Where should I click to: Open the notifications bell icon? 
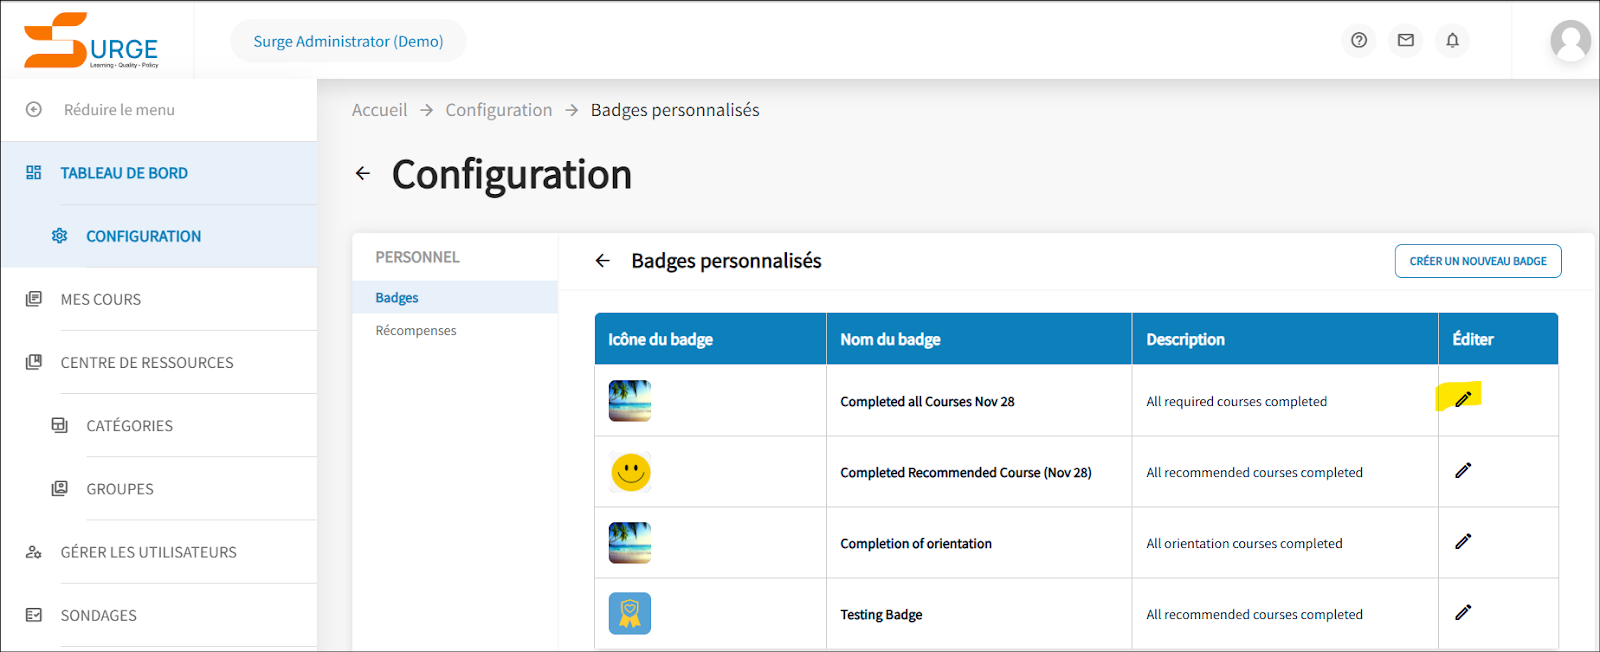[1452, 40]
